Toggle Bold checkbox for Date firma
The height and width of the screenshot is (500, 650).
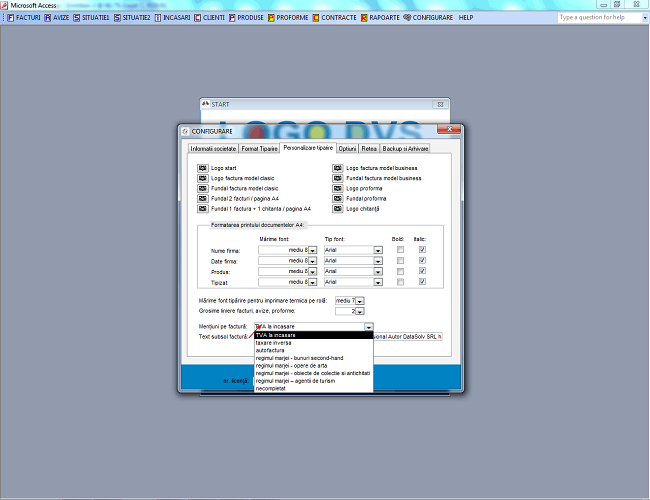(x=400, y=260)
